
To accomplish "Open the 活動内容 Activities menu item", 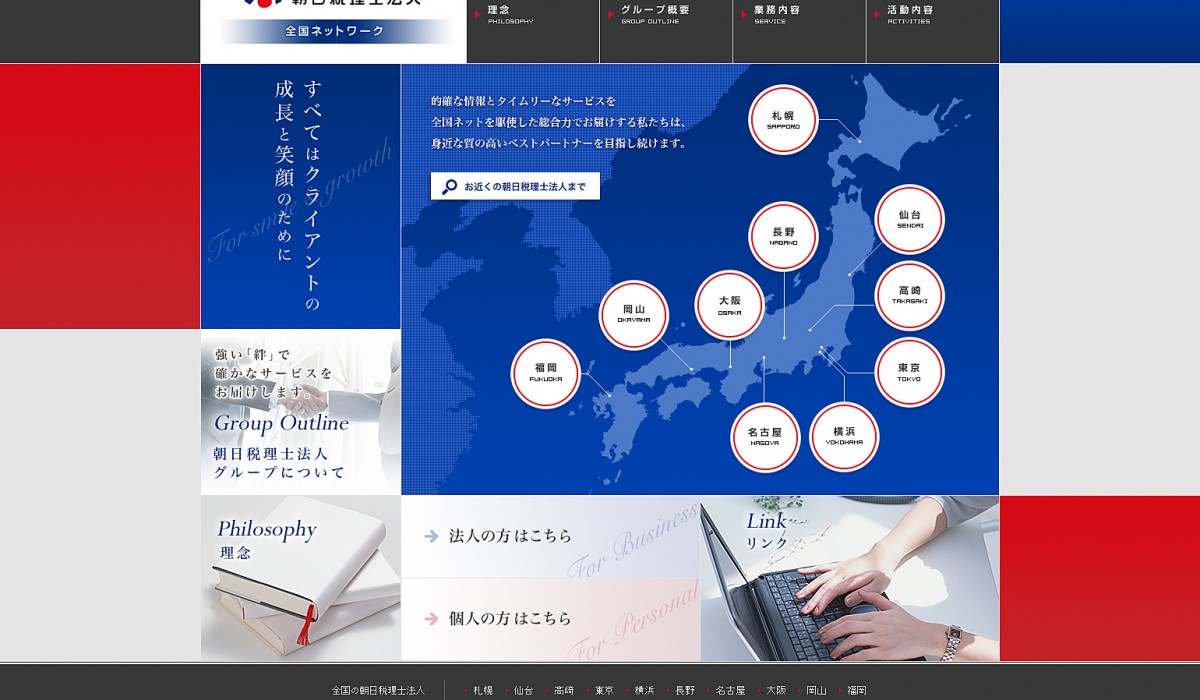I will coord(933,31).
